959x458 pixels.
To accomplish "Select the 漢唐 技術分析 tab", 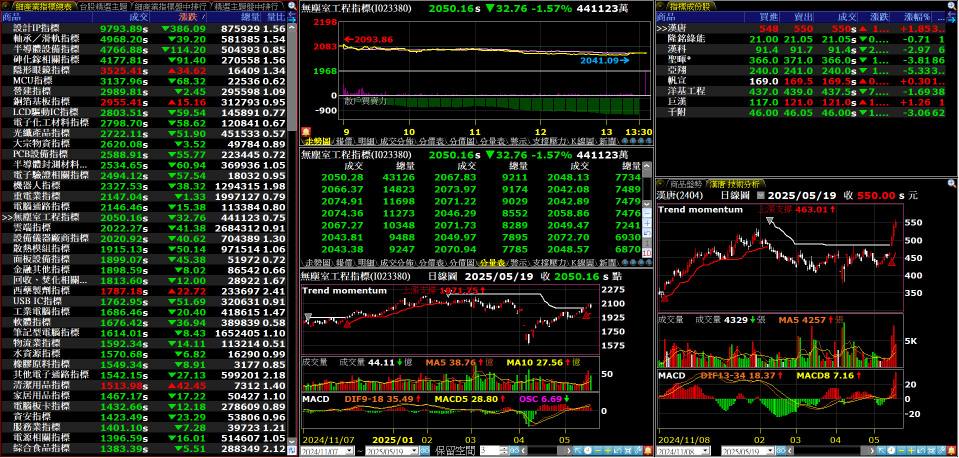I will 734,183.
